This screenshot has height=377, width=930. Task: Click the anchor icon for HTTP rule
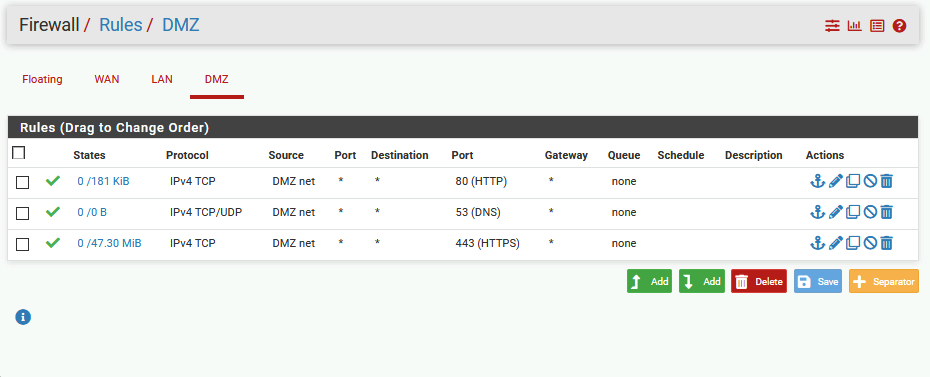coord(817,181)
